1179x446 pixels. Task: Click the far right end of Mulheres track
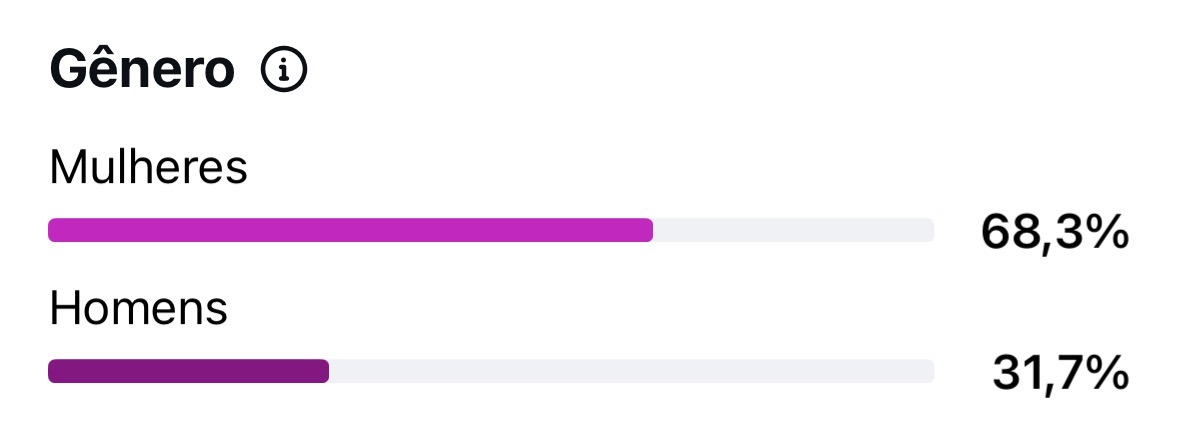click(929, 230)
